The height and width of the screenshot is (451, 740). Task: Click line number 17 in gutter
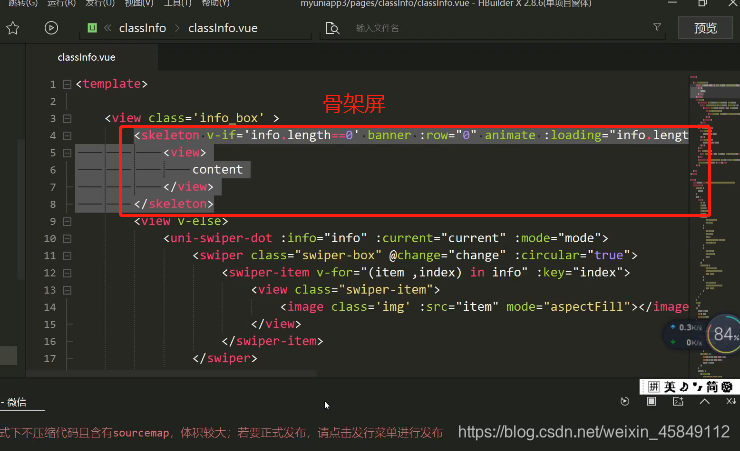(x=50, y=359)
